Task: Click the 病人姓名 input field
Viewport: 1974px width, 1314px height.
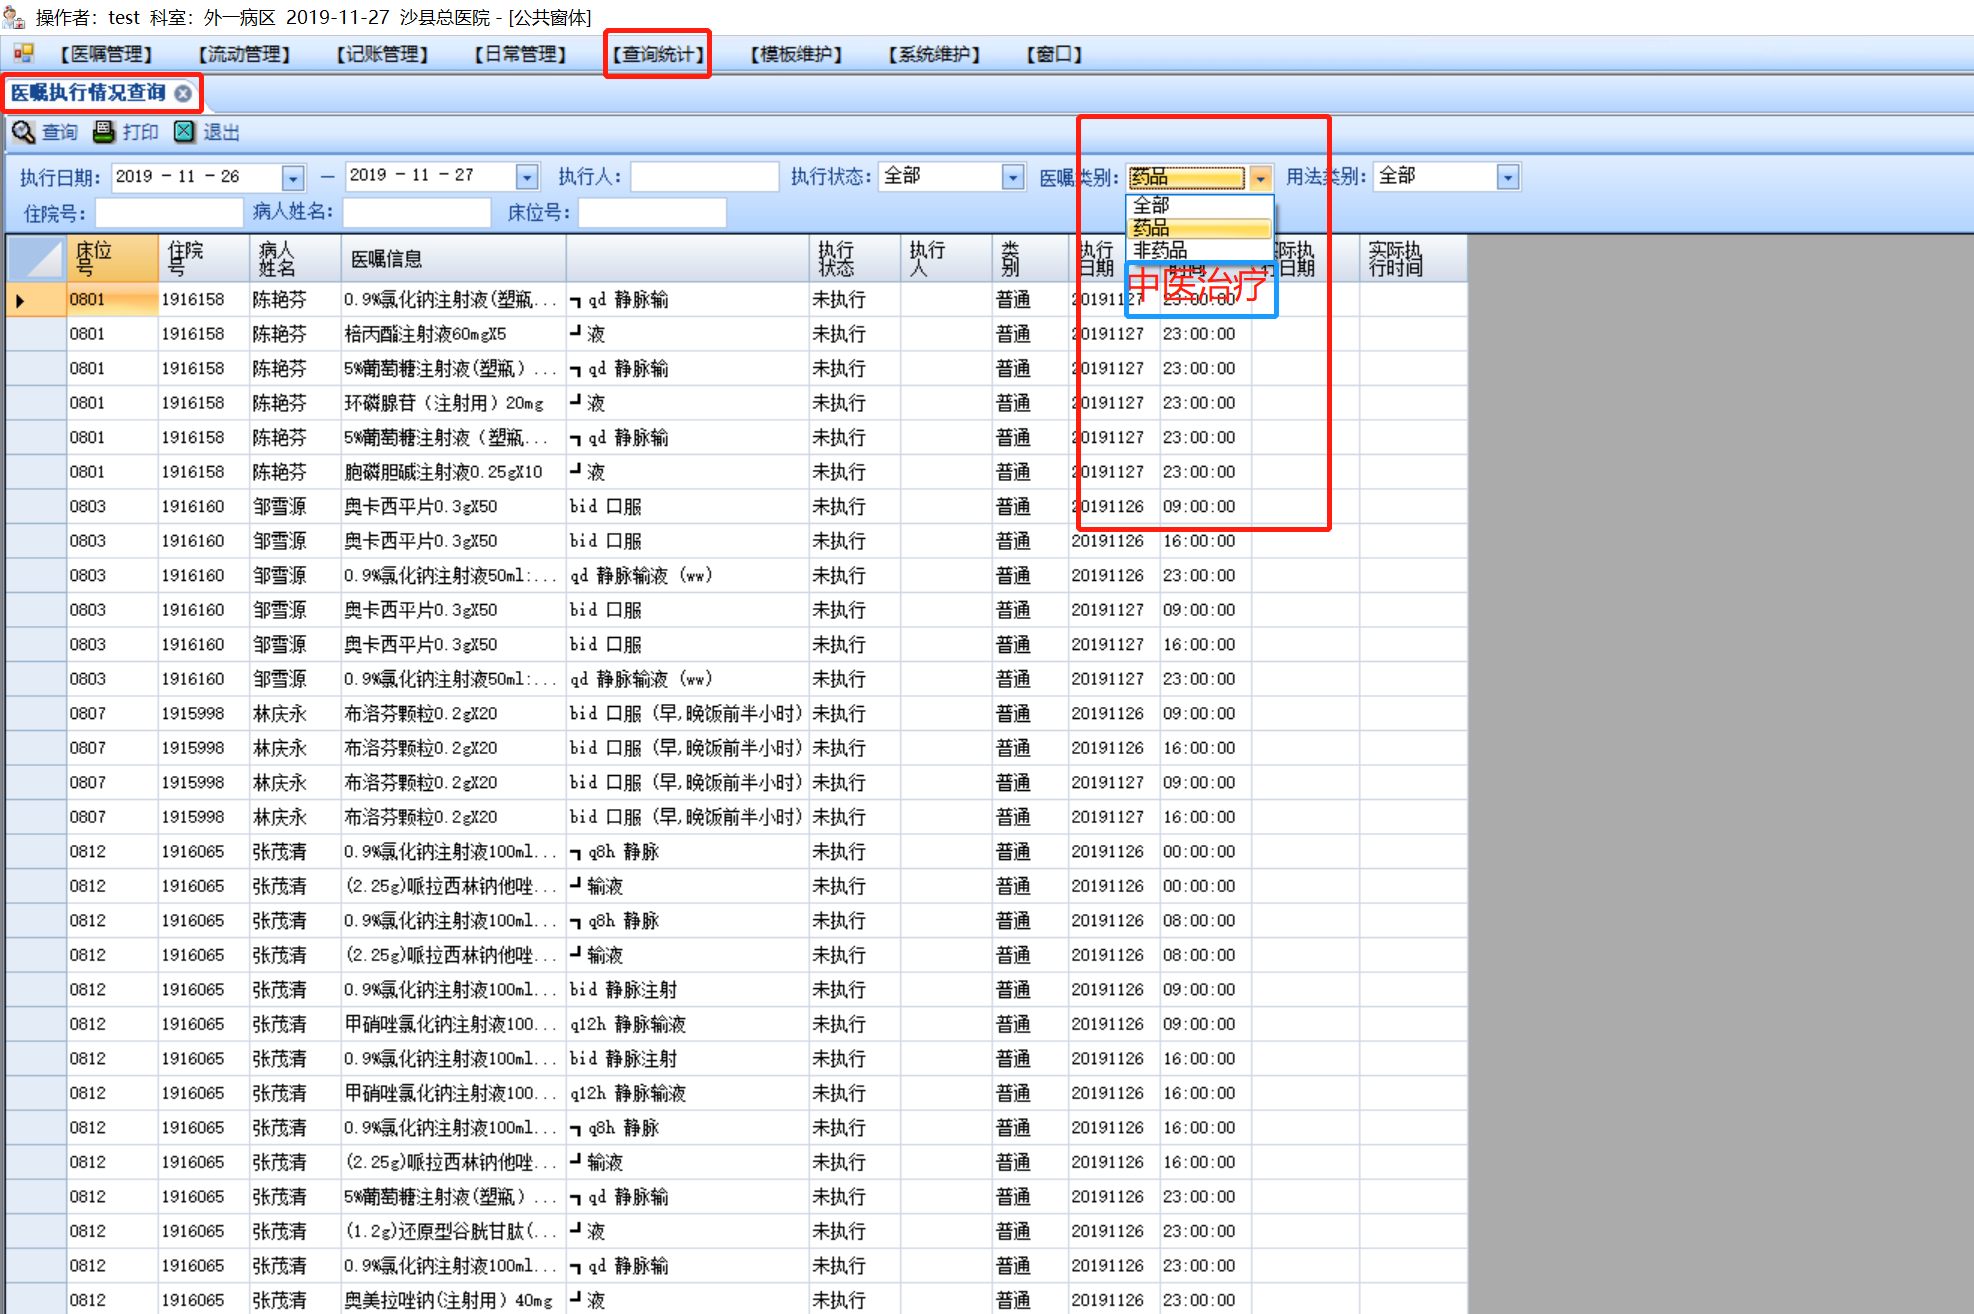Action: tap(416, 212)
